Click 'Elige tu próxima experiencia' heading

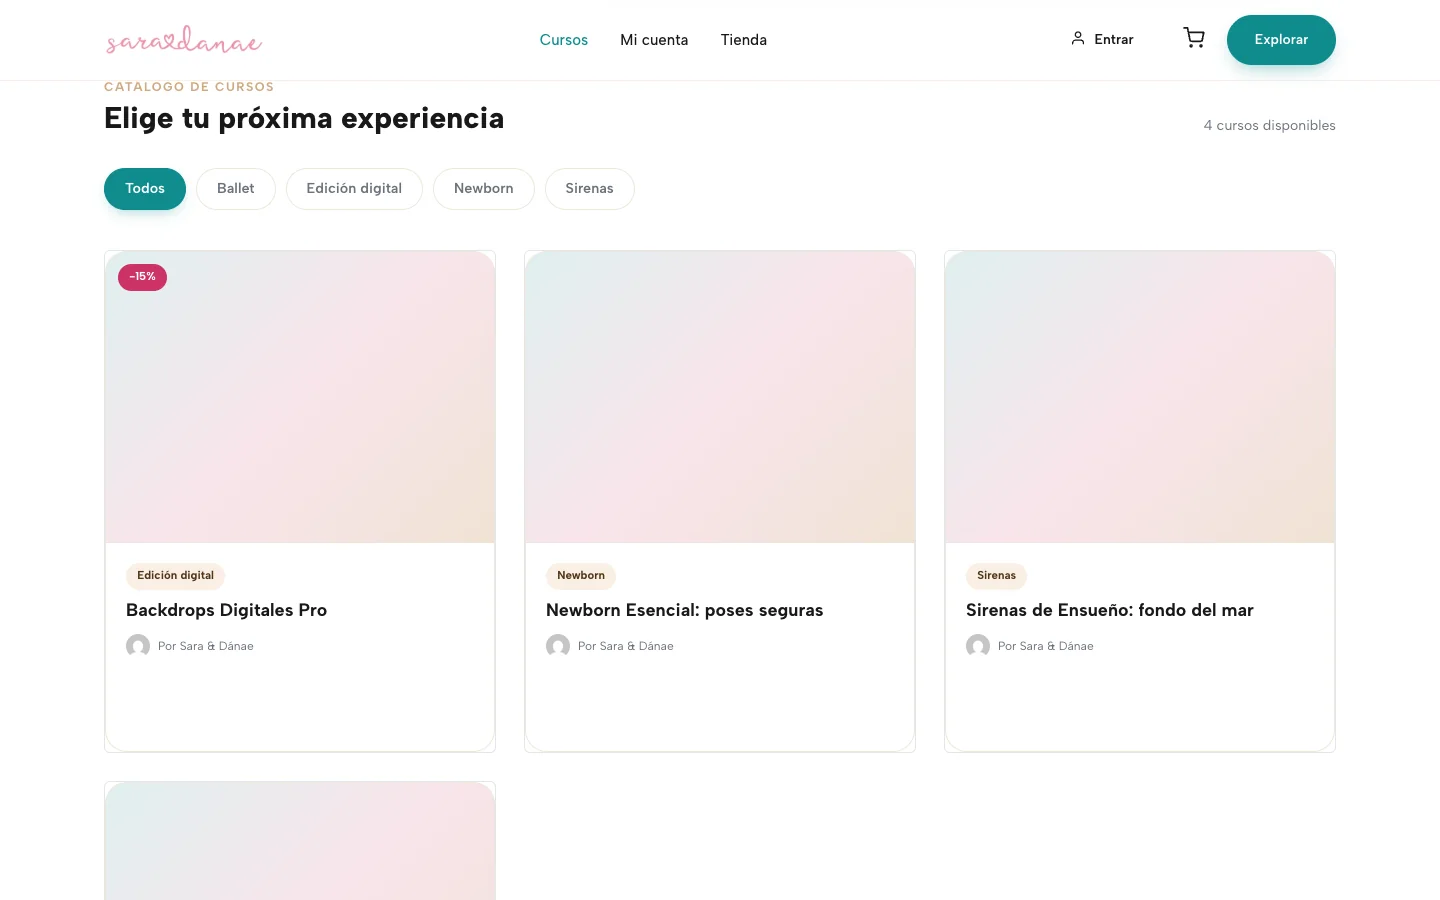point(304,118)
